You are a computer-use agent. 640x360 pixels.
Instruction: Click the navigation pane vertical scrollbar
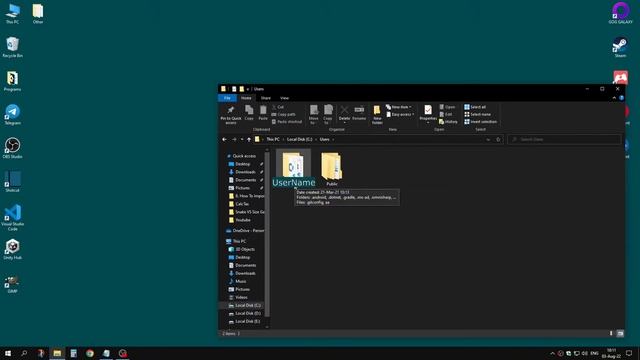pyautogui.click(x=267, y=235)
